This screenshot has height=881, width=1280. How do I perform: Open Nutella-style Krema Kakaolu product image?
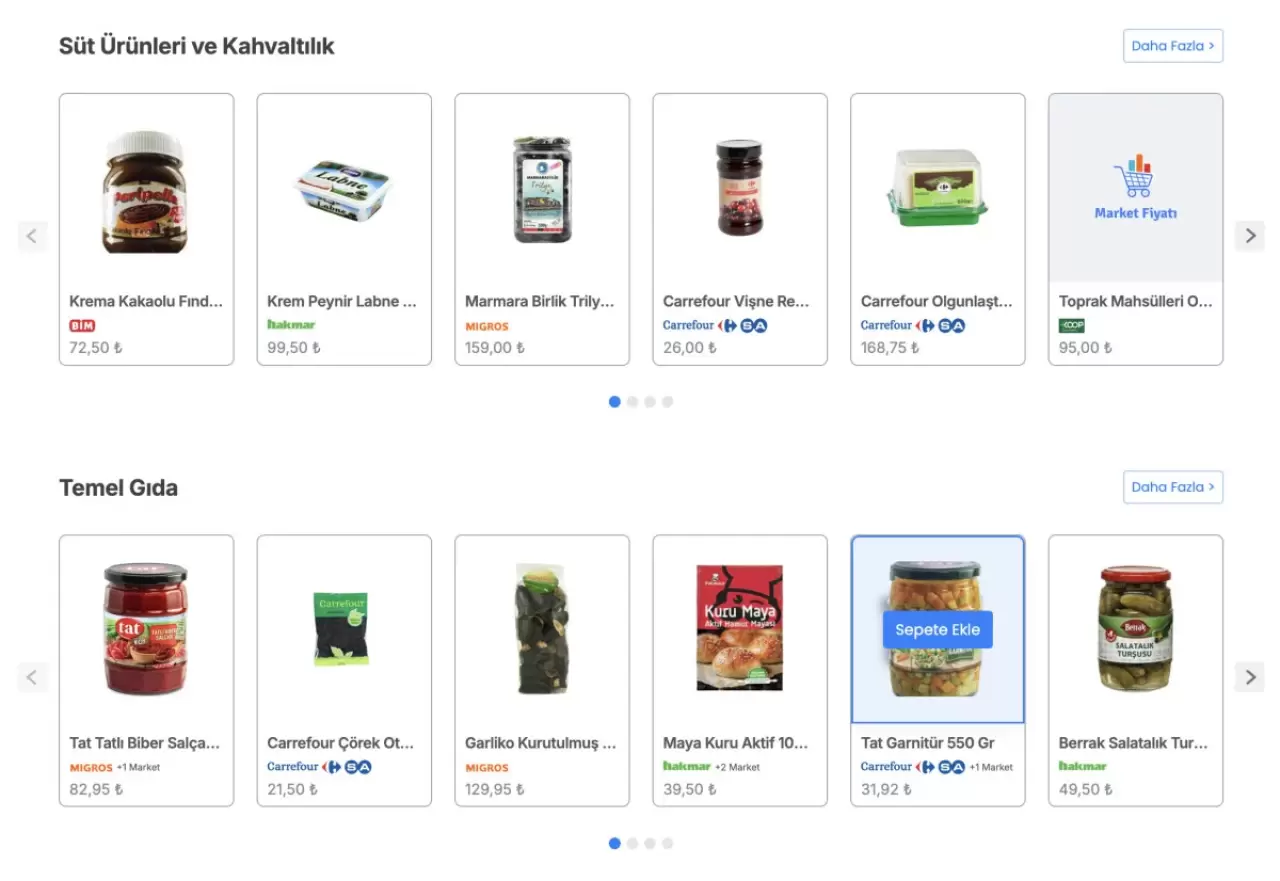pos(146,191)
